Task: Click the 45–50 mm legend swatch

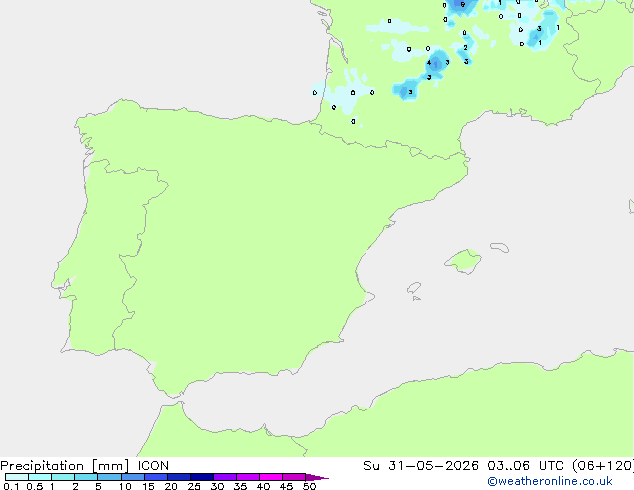Action: click(x=294, y=477)
